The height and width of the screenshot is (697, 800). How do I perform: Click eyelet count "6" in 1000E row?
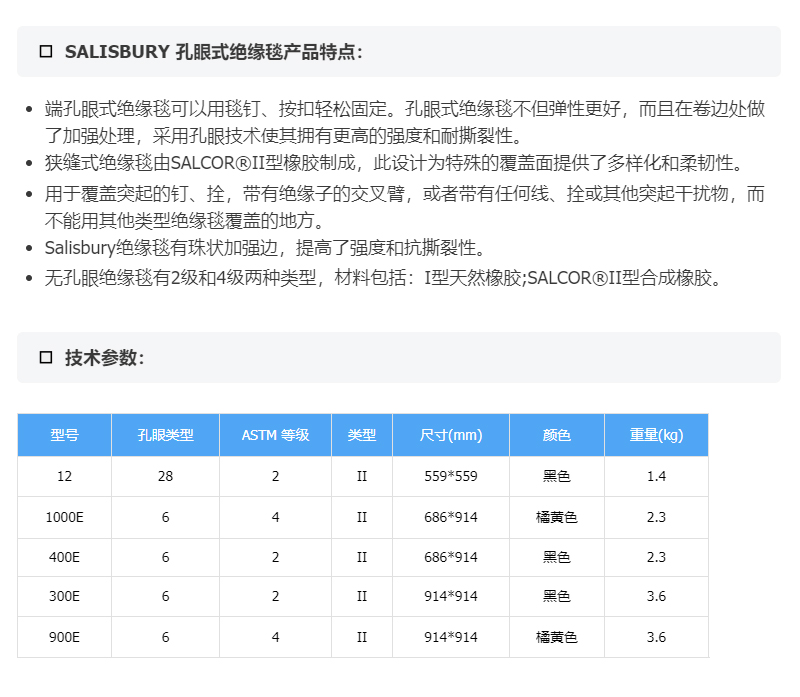[x=165, y=517]
